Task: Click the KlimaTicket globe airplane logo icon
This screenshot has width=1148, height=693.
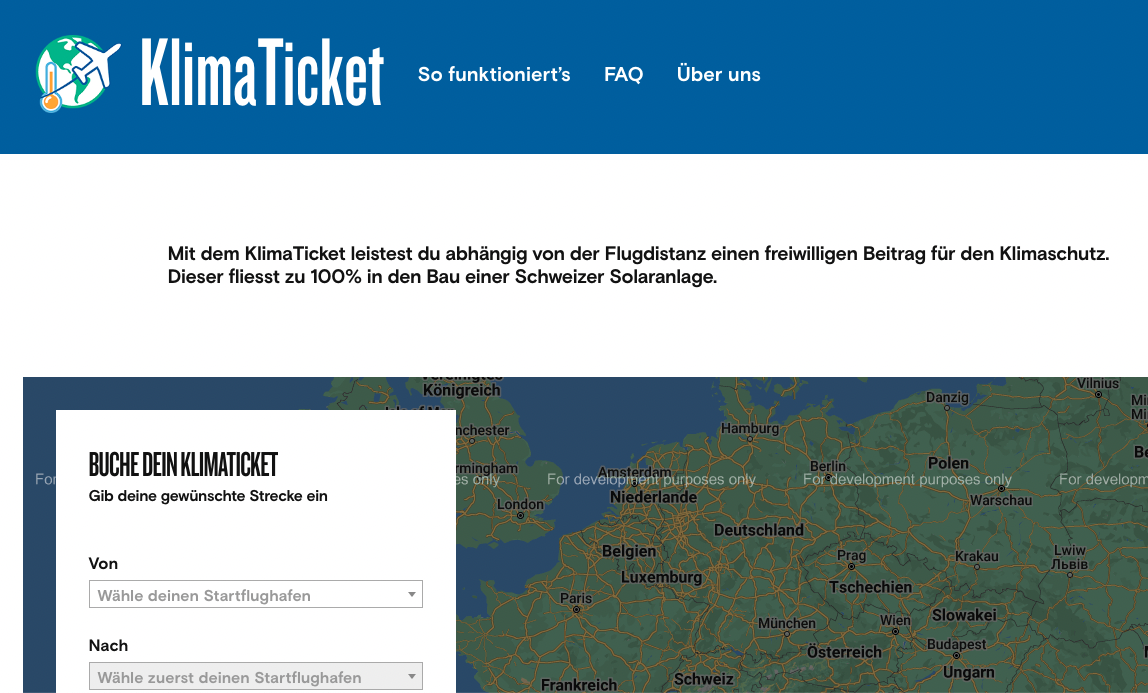Action: pyautogui.click(x=77, y=74)
